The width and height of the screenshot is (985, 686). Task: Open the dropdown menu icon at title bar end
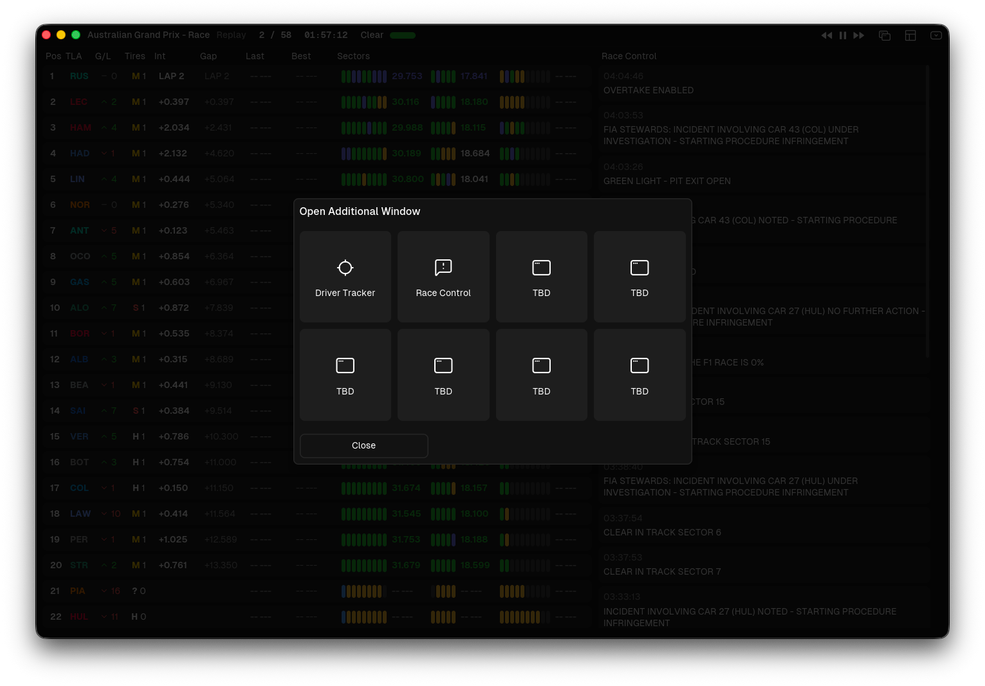[x=936, y=35]
